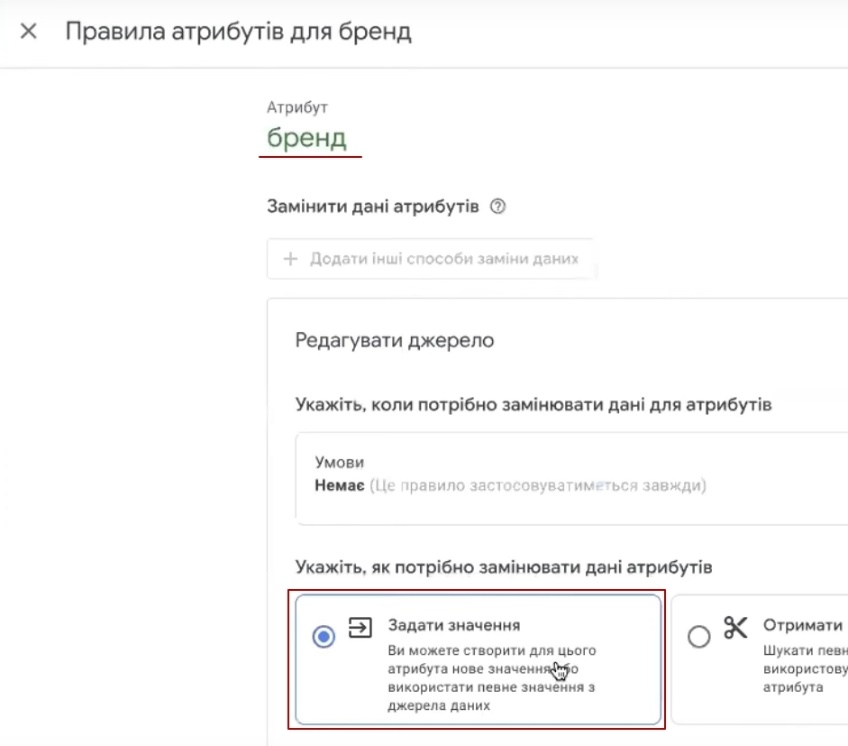Viewport: 848px width, 746px height.
Task: Close the attribute rules dialog
Action: 29,31
